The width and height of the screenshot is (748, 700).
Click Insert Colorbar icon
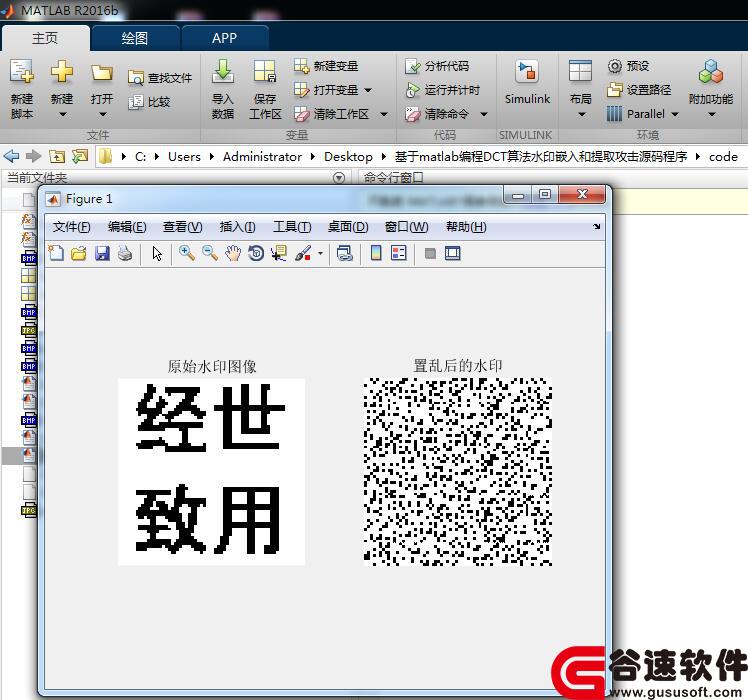pyautogui.click(x=376, y=253)
